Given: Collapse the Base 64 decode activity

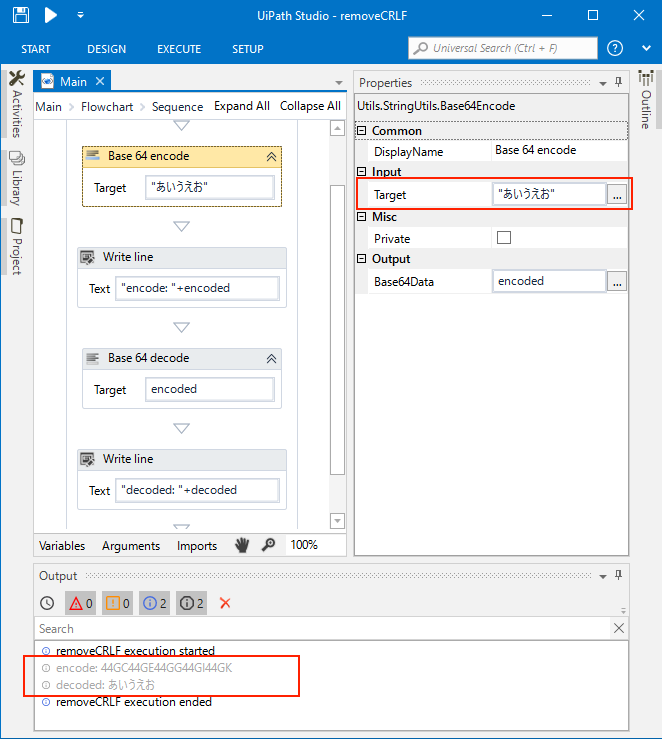Looking at the screenshot, I should (270, 358).
